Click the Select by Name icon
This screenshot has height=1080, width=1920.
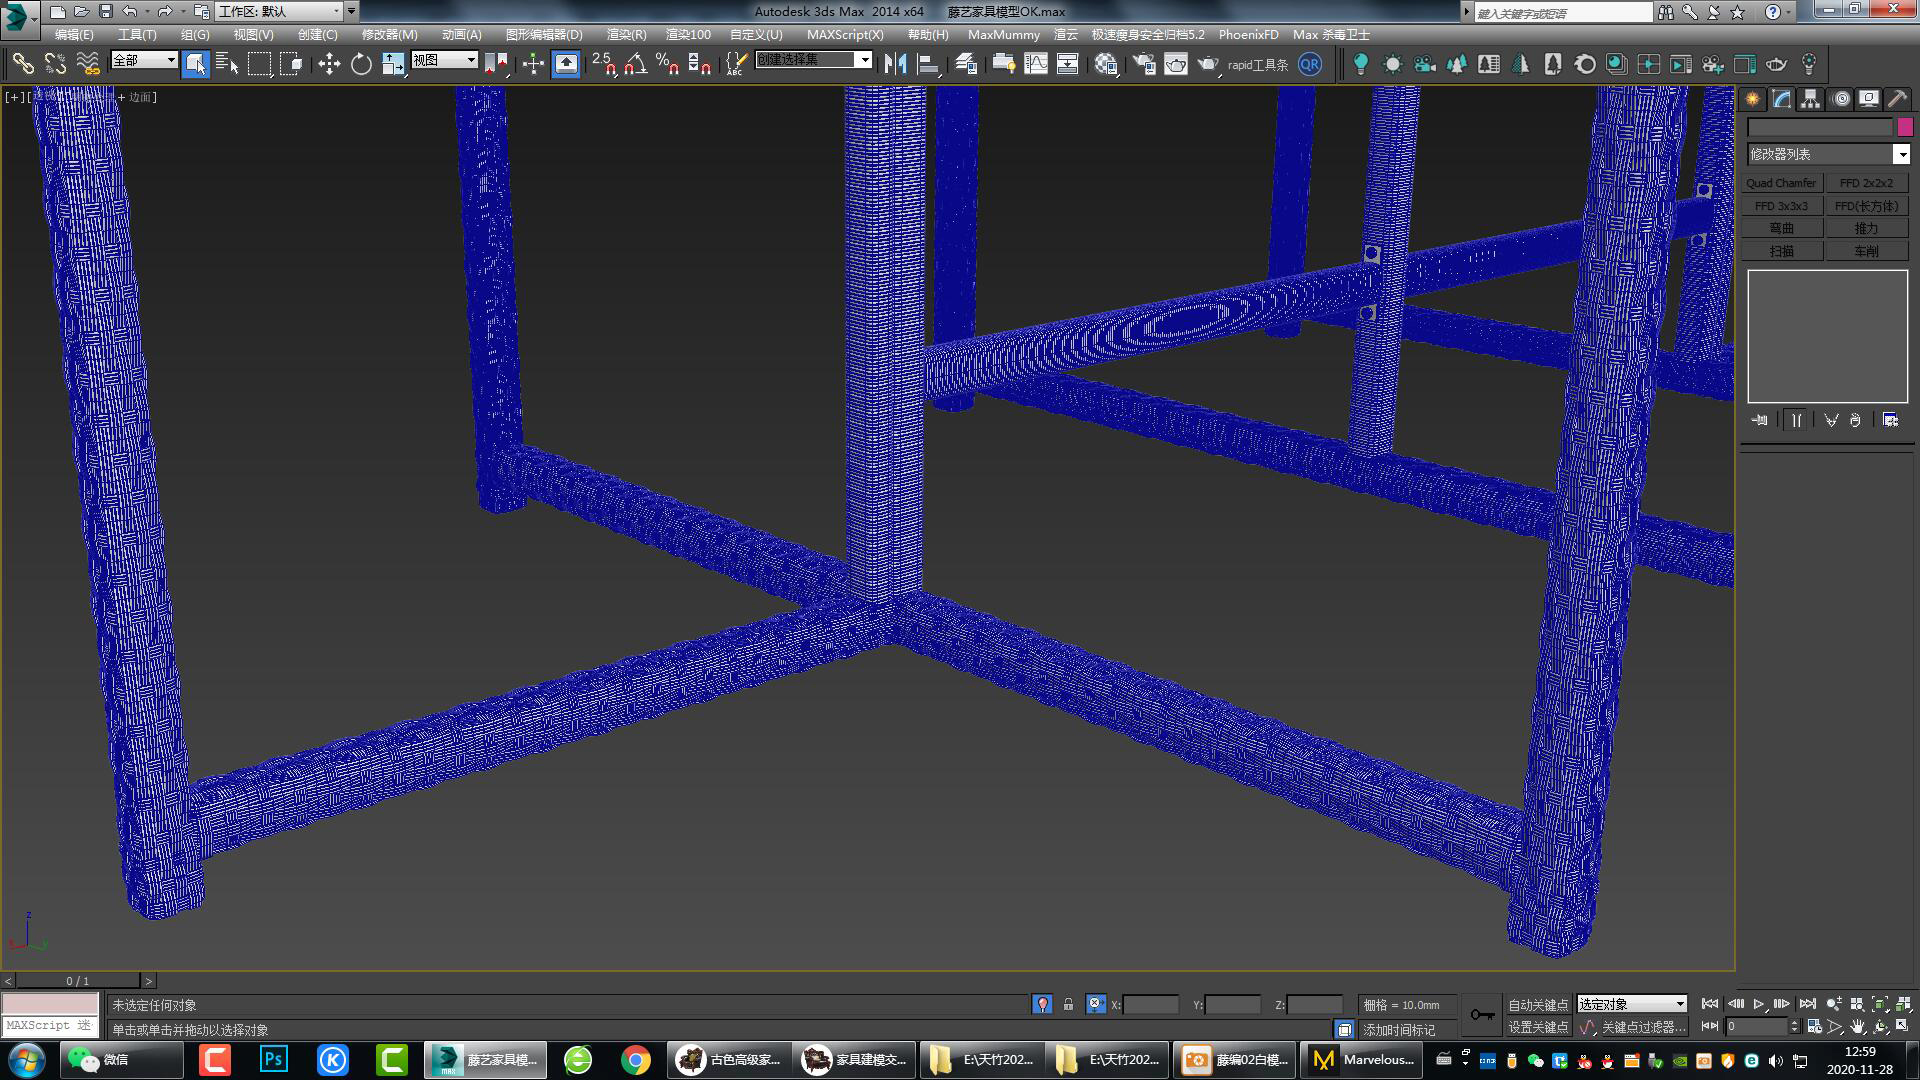click(x=227, y=64)
